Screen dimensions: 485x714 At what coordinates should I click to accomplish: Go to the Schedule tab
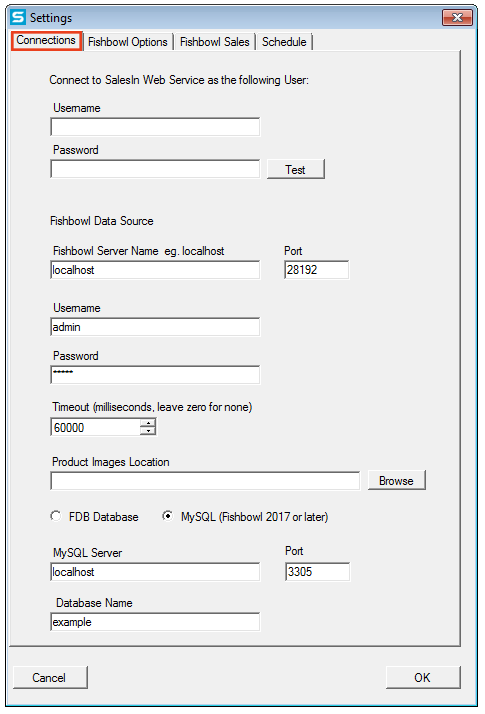(x=284, y=42)
